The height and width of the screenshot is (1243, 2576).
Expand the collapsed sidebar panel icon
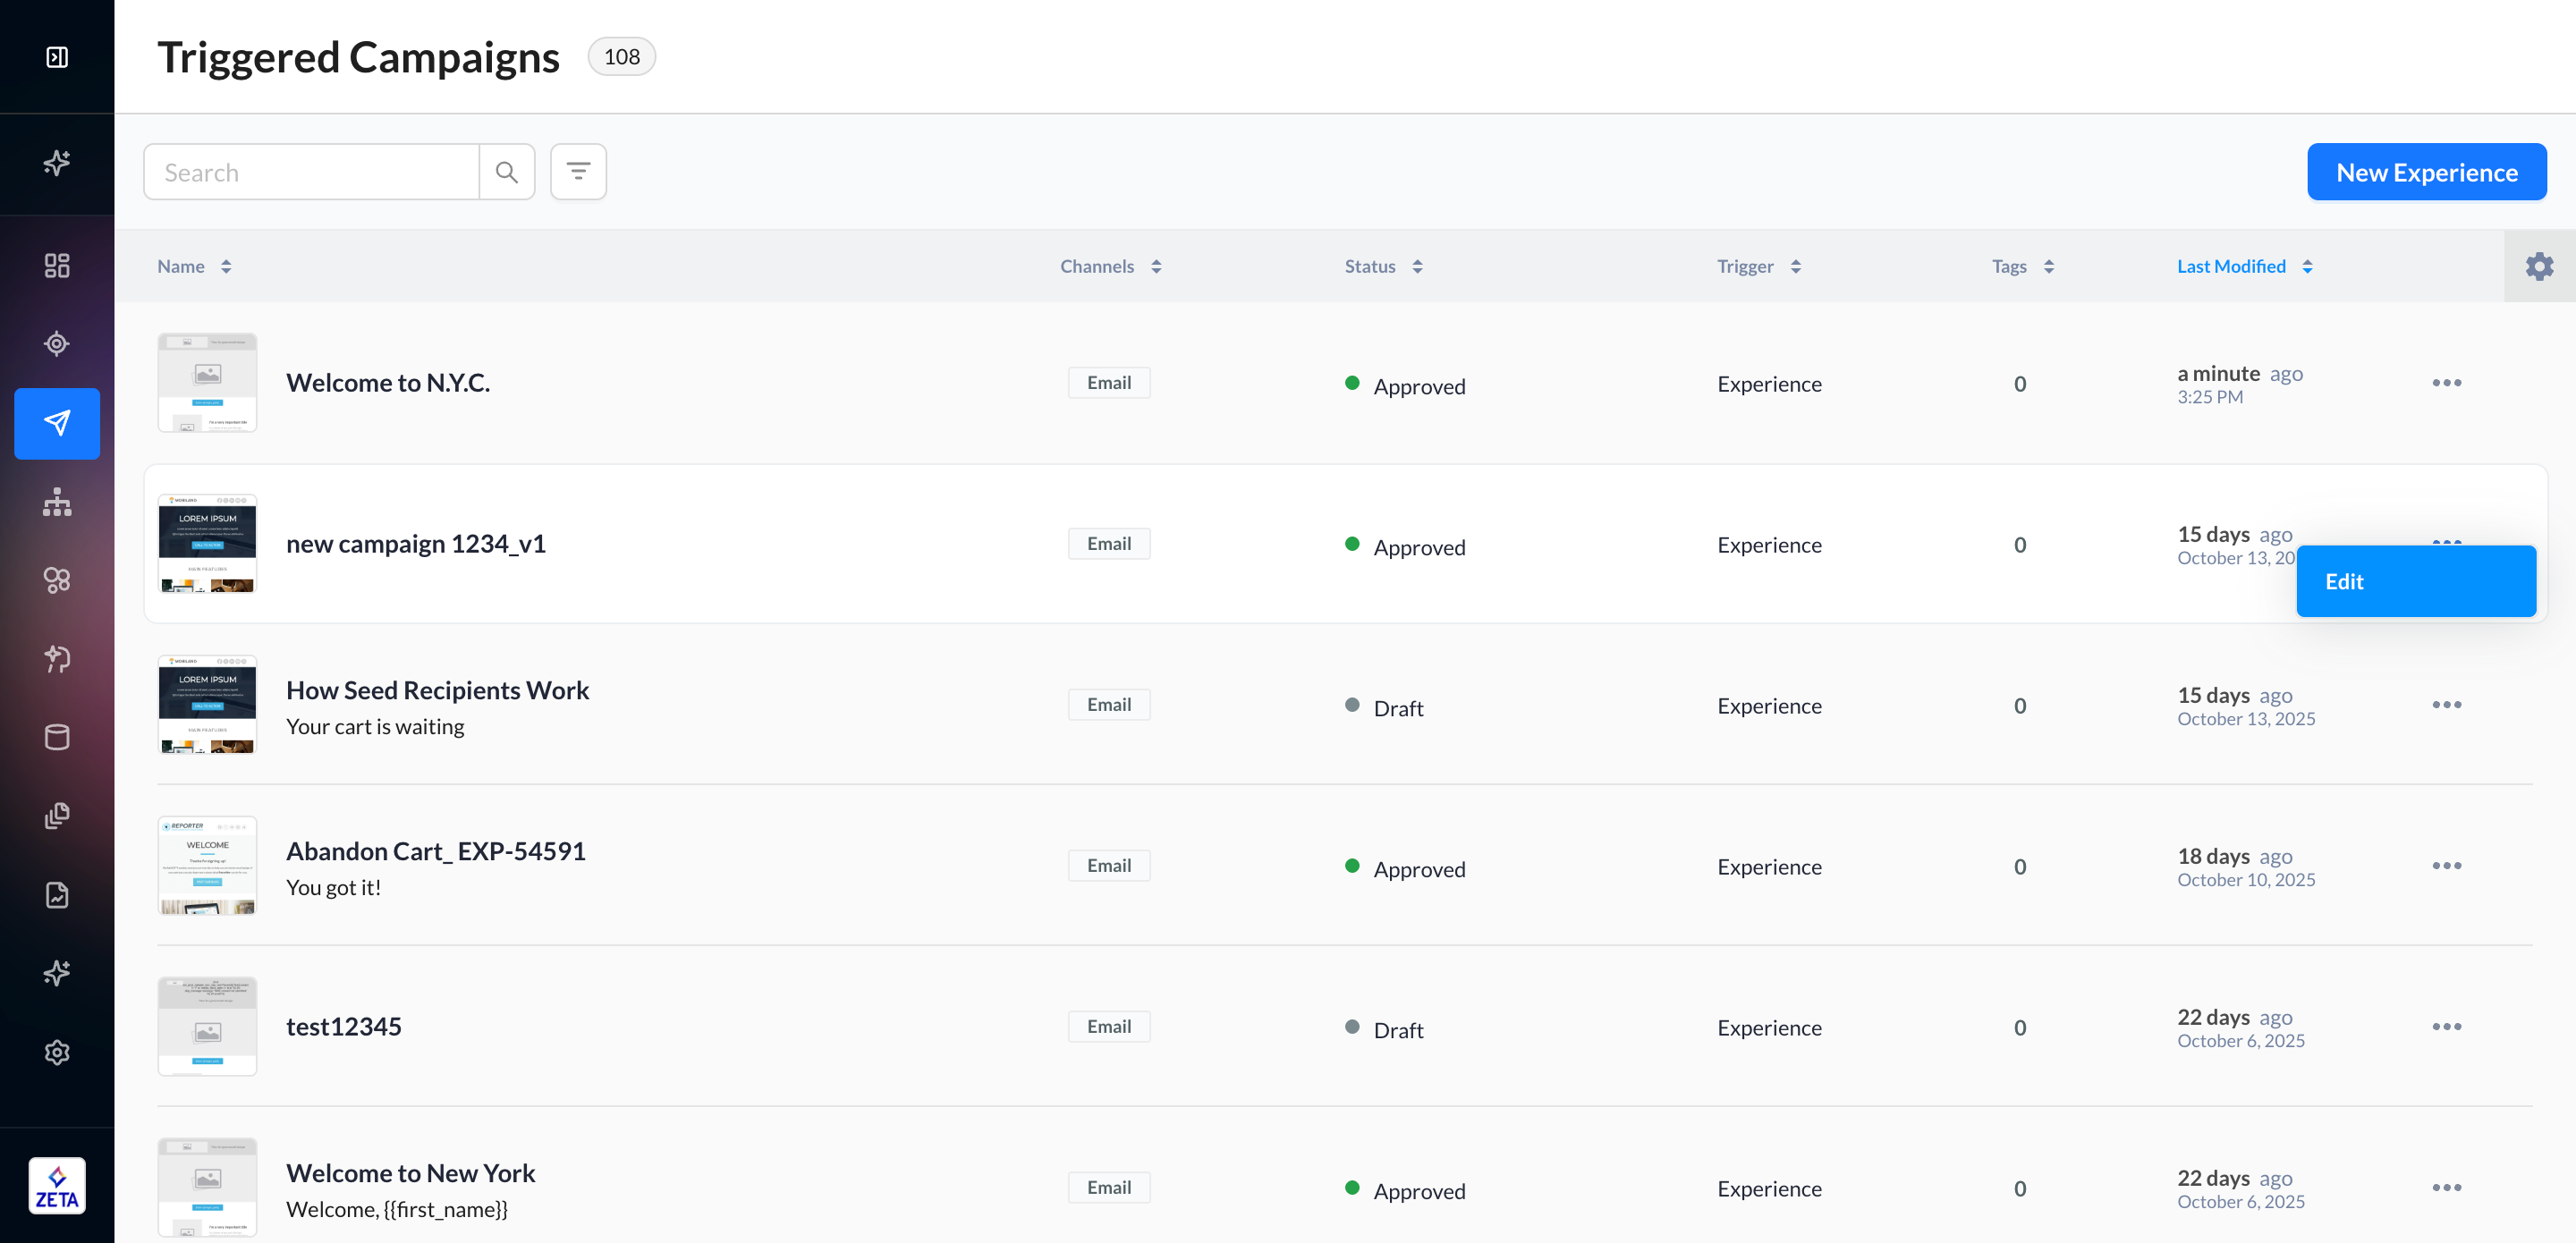pyautogui.click(x=57, y=57)
